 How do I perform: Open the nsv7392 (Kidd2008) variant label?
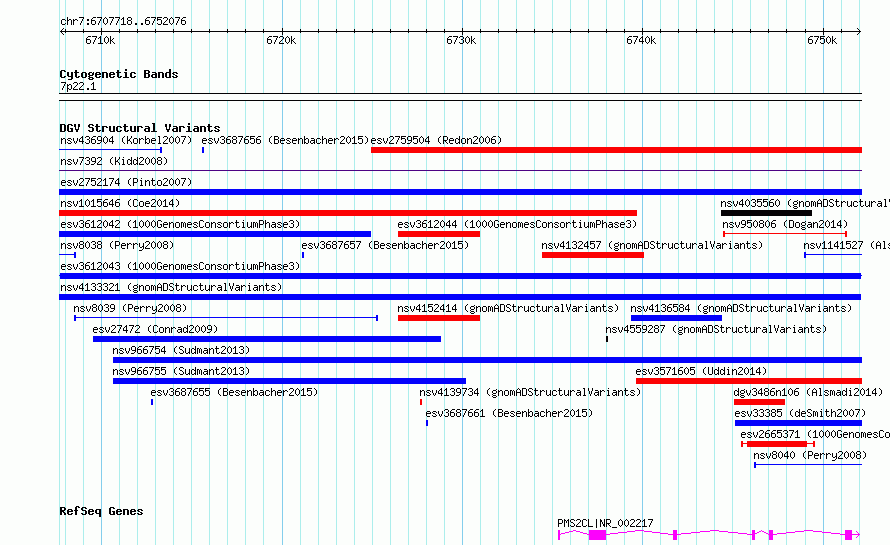(x=114, y=161)
